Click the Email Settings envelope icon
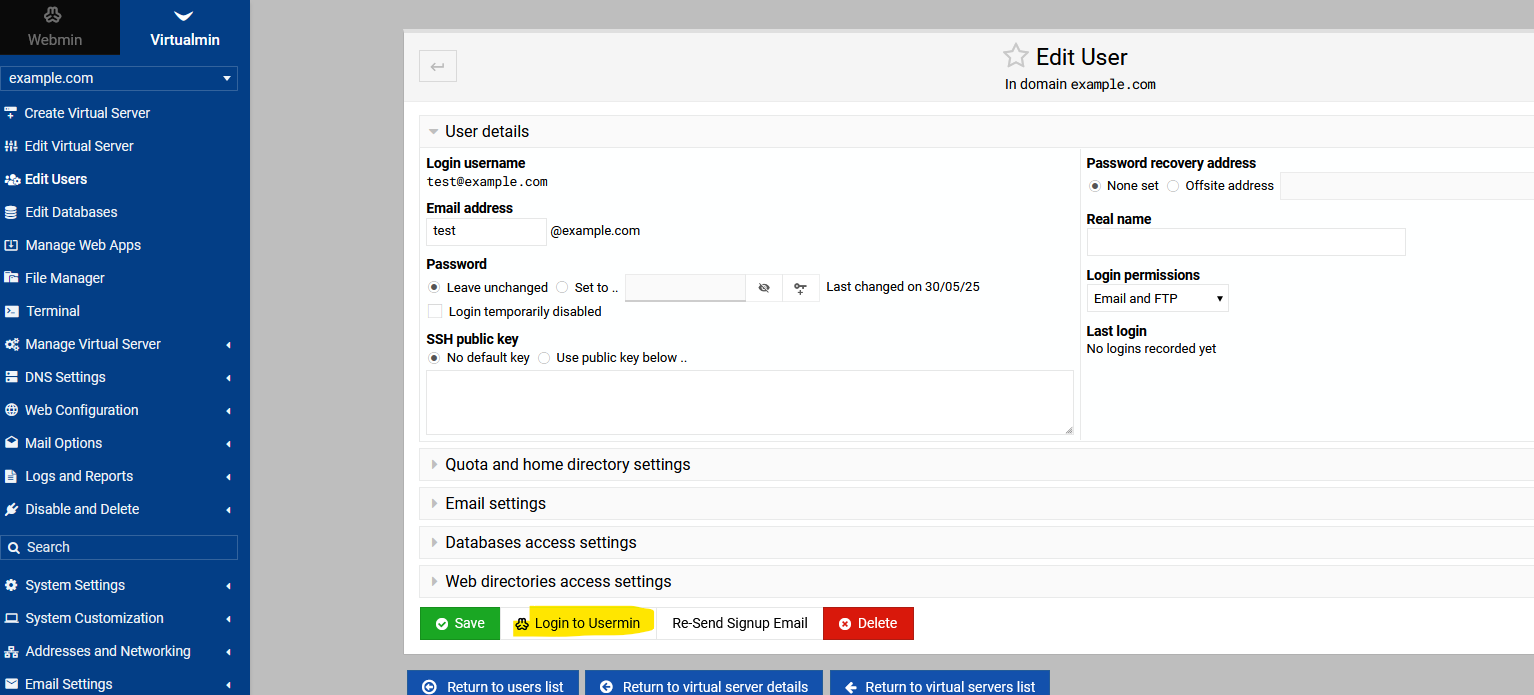 click(x=12, y=684)
